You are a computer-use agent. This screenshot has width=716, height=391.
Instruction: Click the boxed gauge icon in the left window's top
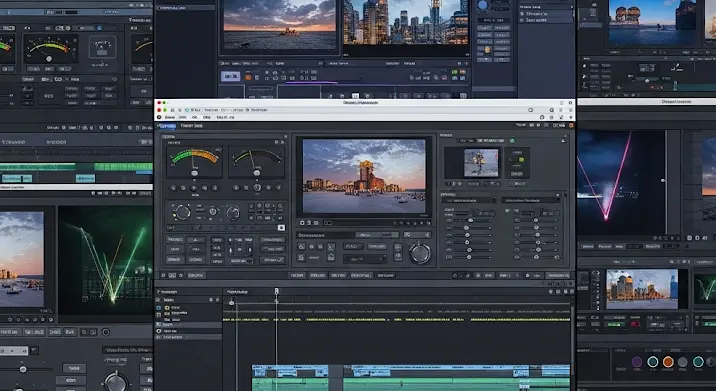pyautogui.click(x=102, y=48)
